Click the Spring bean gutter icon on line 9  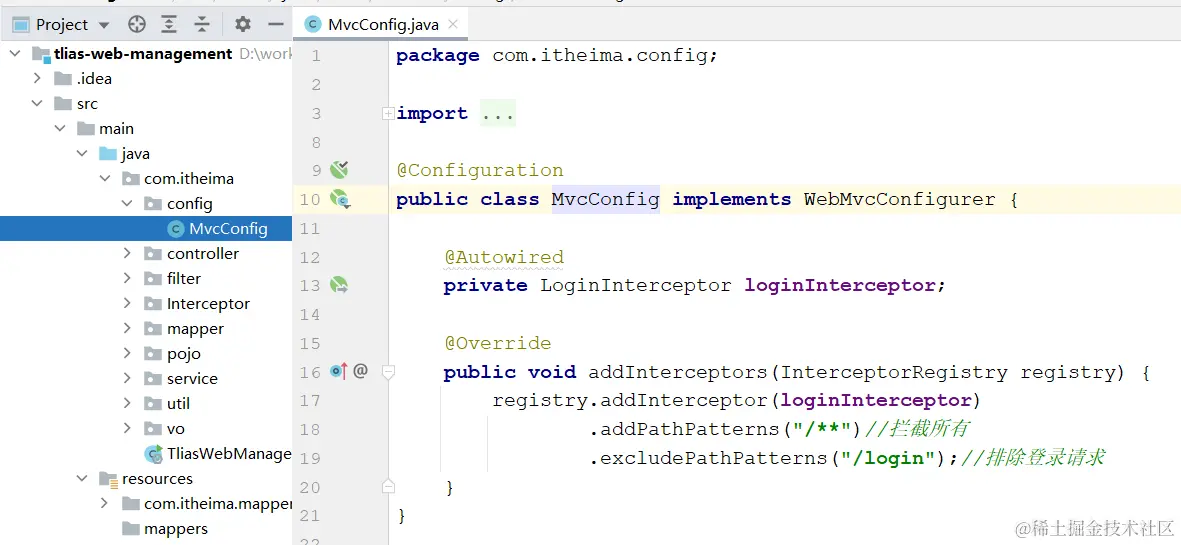pyautogui.click(x=339, y=169)
